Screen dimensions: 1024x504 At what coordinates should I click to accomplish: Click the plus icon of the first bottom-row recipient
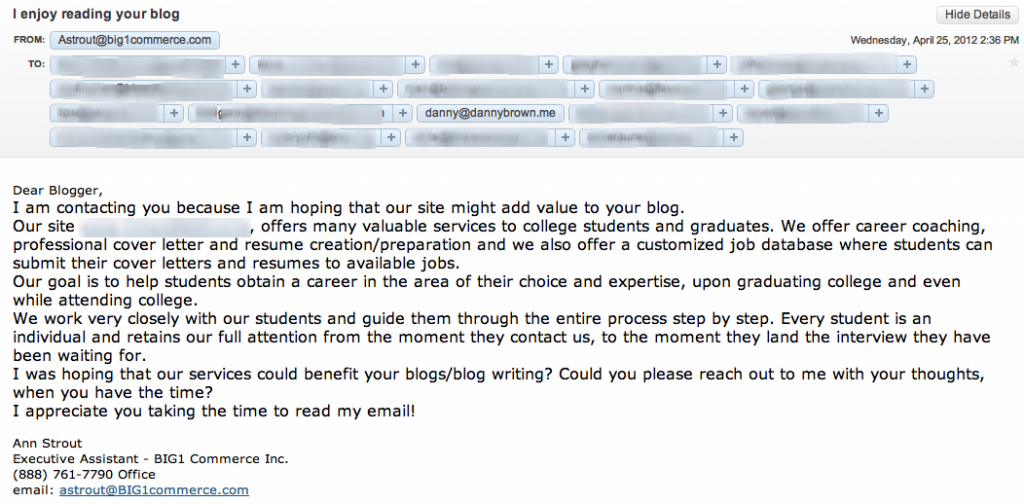[x=247, y=137]
